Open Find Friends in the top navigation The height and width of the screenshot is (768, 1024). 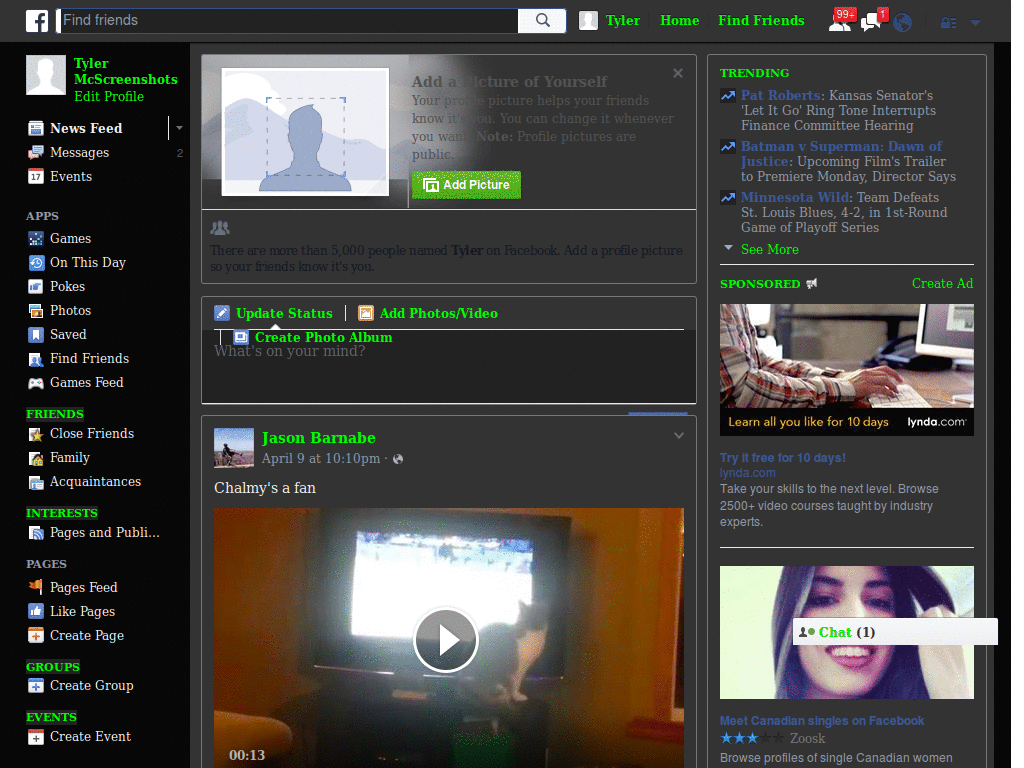pyautogui.click(x=761, y=20)
